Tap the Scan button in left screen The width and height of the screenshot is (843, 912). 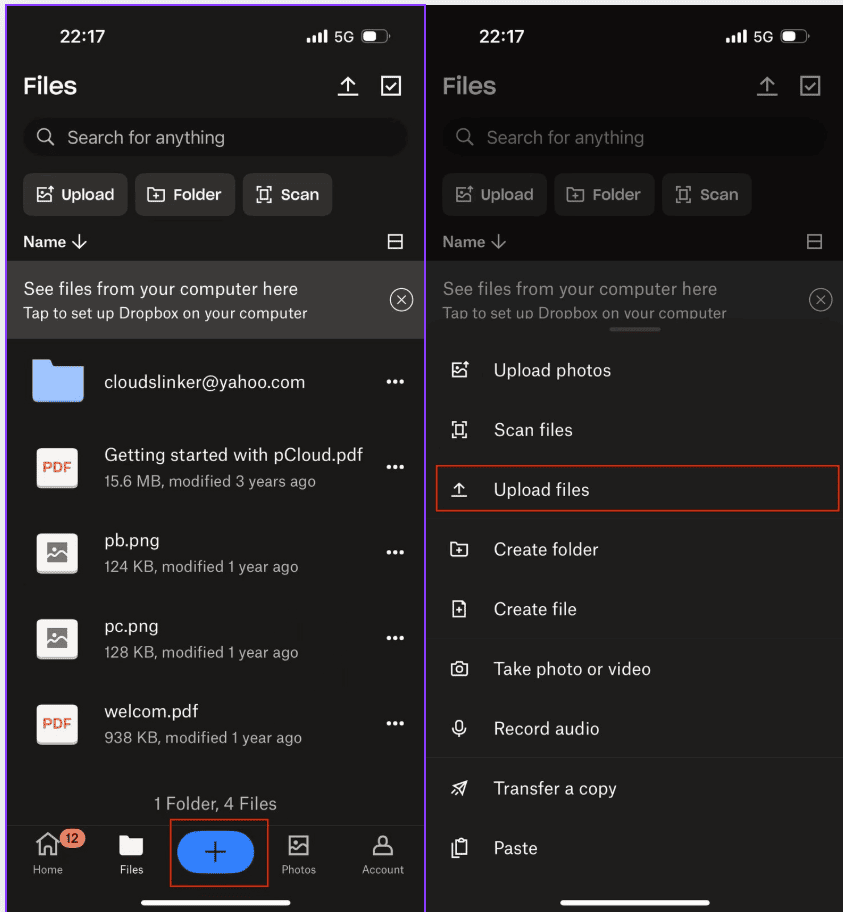[x=287, y=194]
